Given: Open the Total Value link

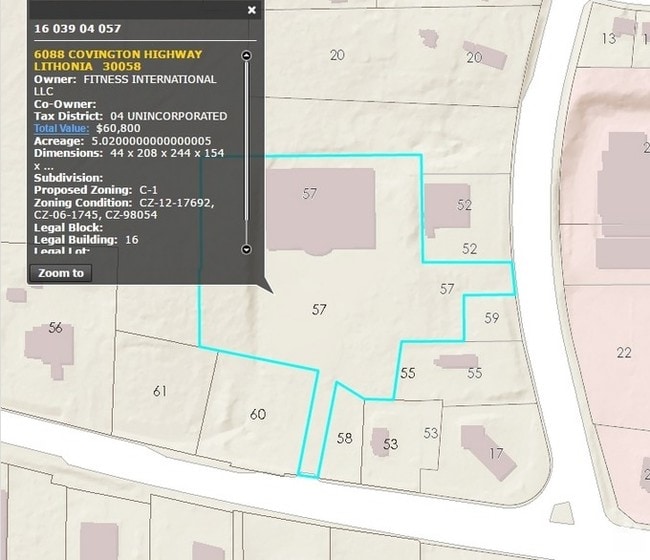Looking at the screenshot, I should click(62, 128).
